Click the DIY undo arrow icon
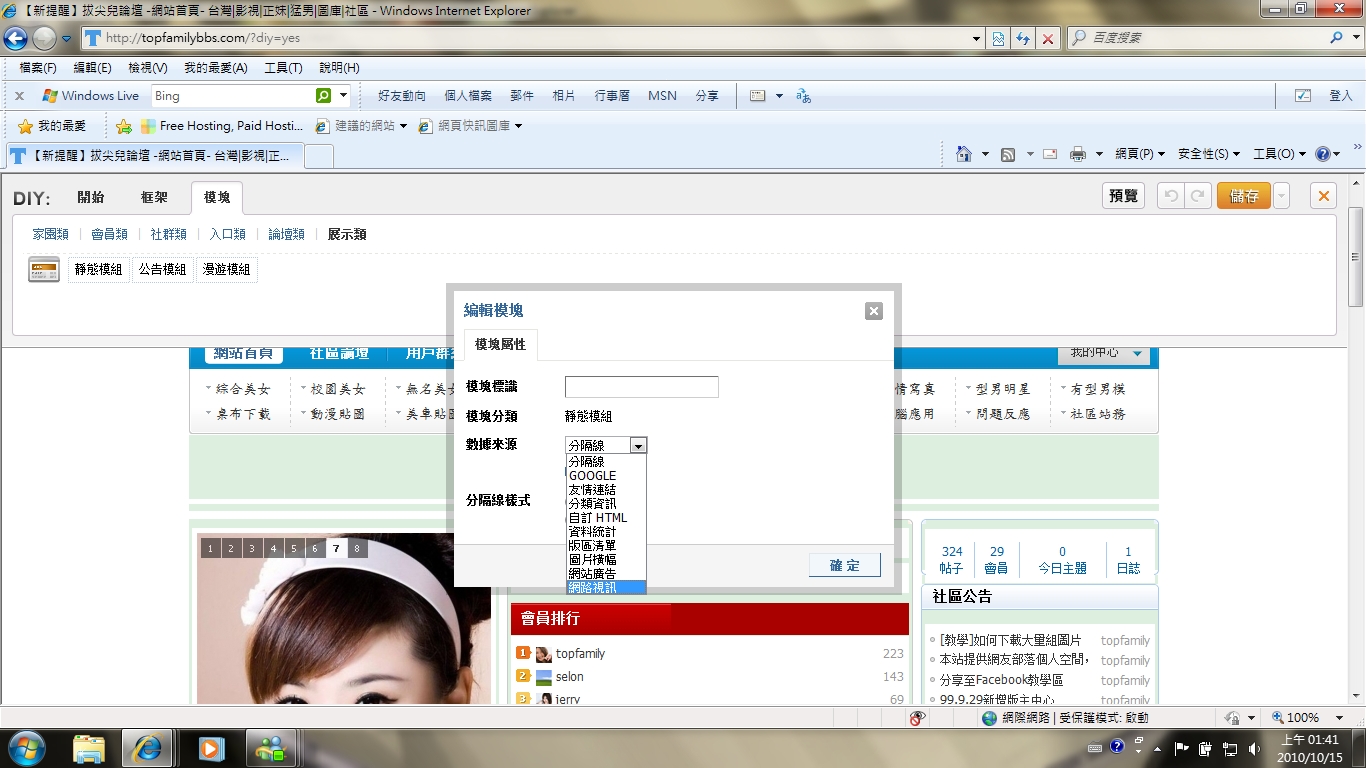Screen dimensions: 1366x768 pyautogui.click(x=1172, y=196)
